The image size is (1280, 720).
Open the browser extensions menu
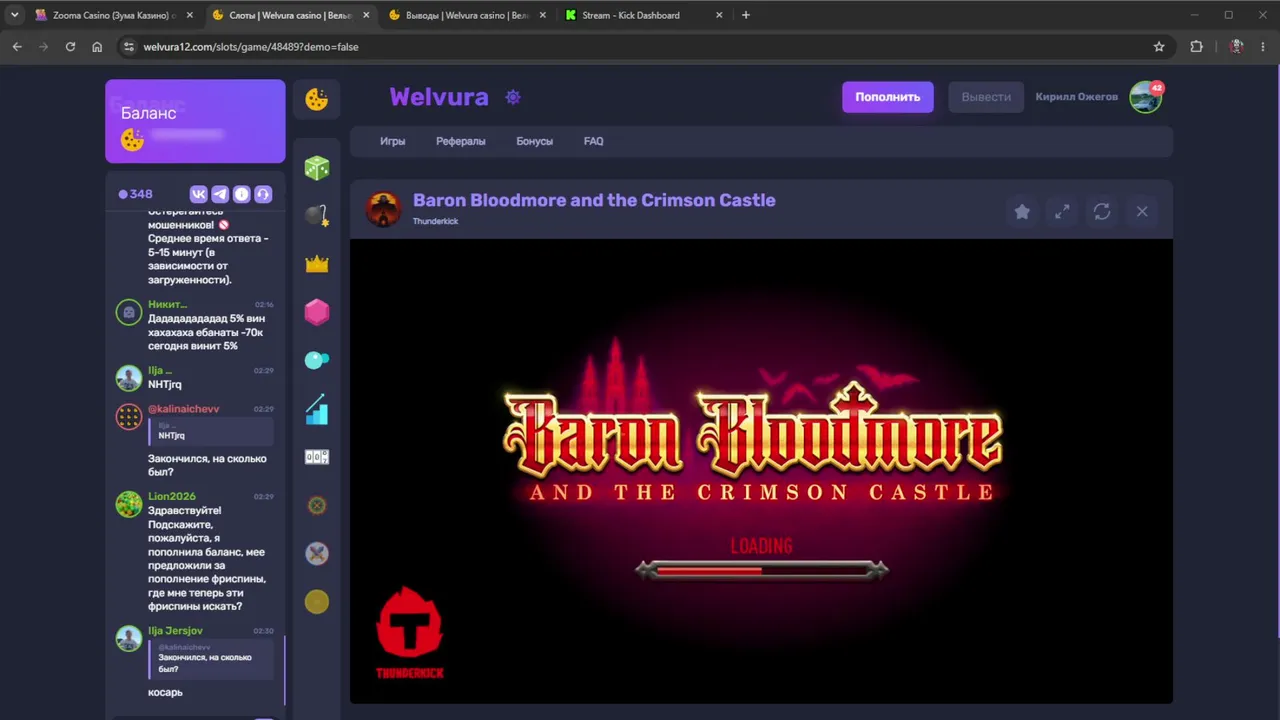coord(1196,47)
